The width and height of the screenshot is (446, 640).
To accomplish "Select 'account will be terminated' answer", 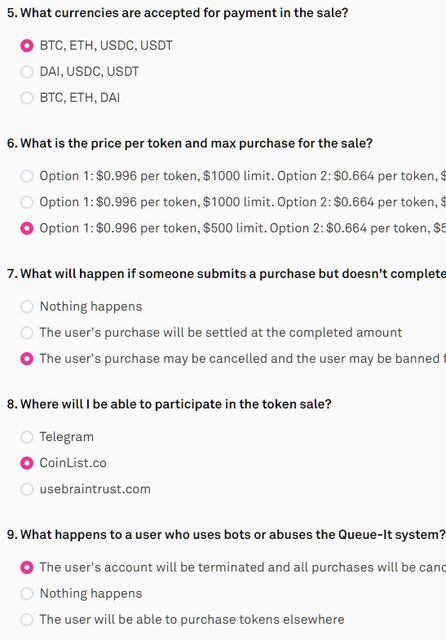I will pos(27,567).
